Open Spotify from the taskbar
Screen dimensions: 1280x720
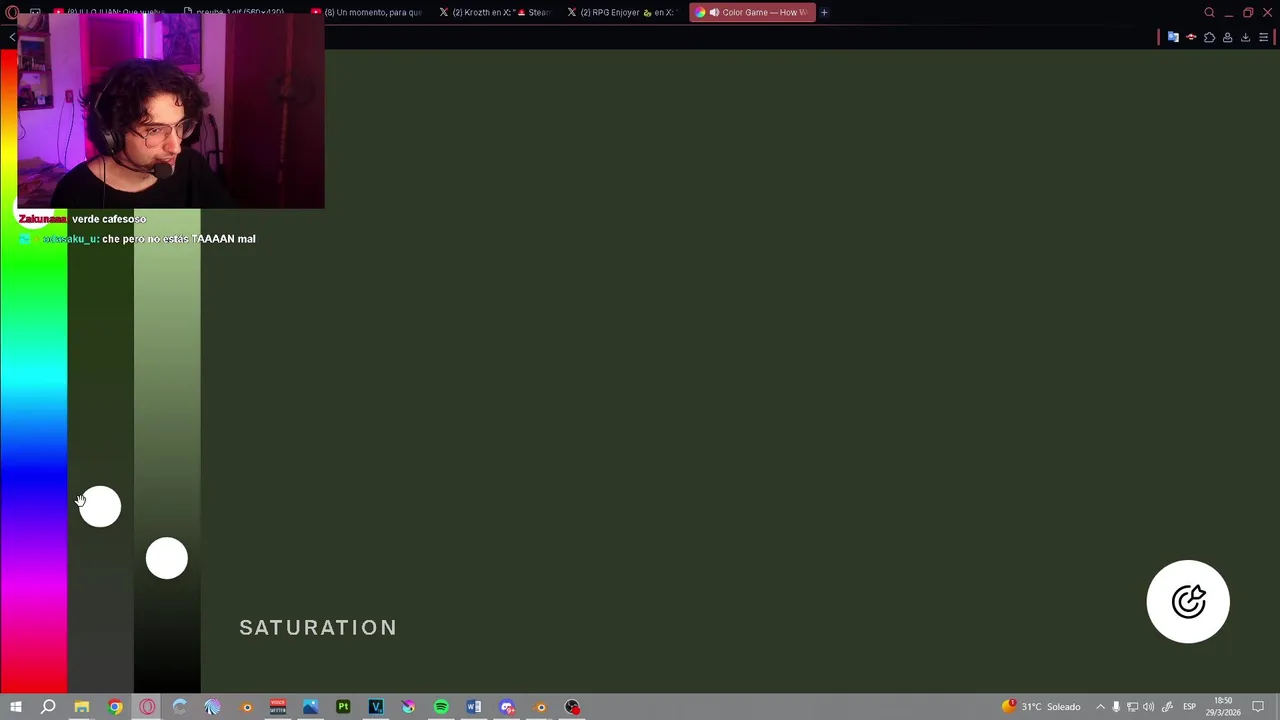tap(441, 707)
